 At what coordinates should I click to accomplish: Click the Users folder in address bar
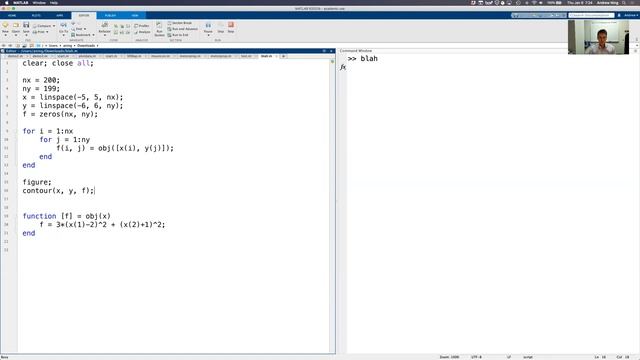pos(53,46)
